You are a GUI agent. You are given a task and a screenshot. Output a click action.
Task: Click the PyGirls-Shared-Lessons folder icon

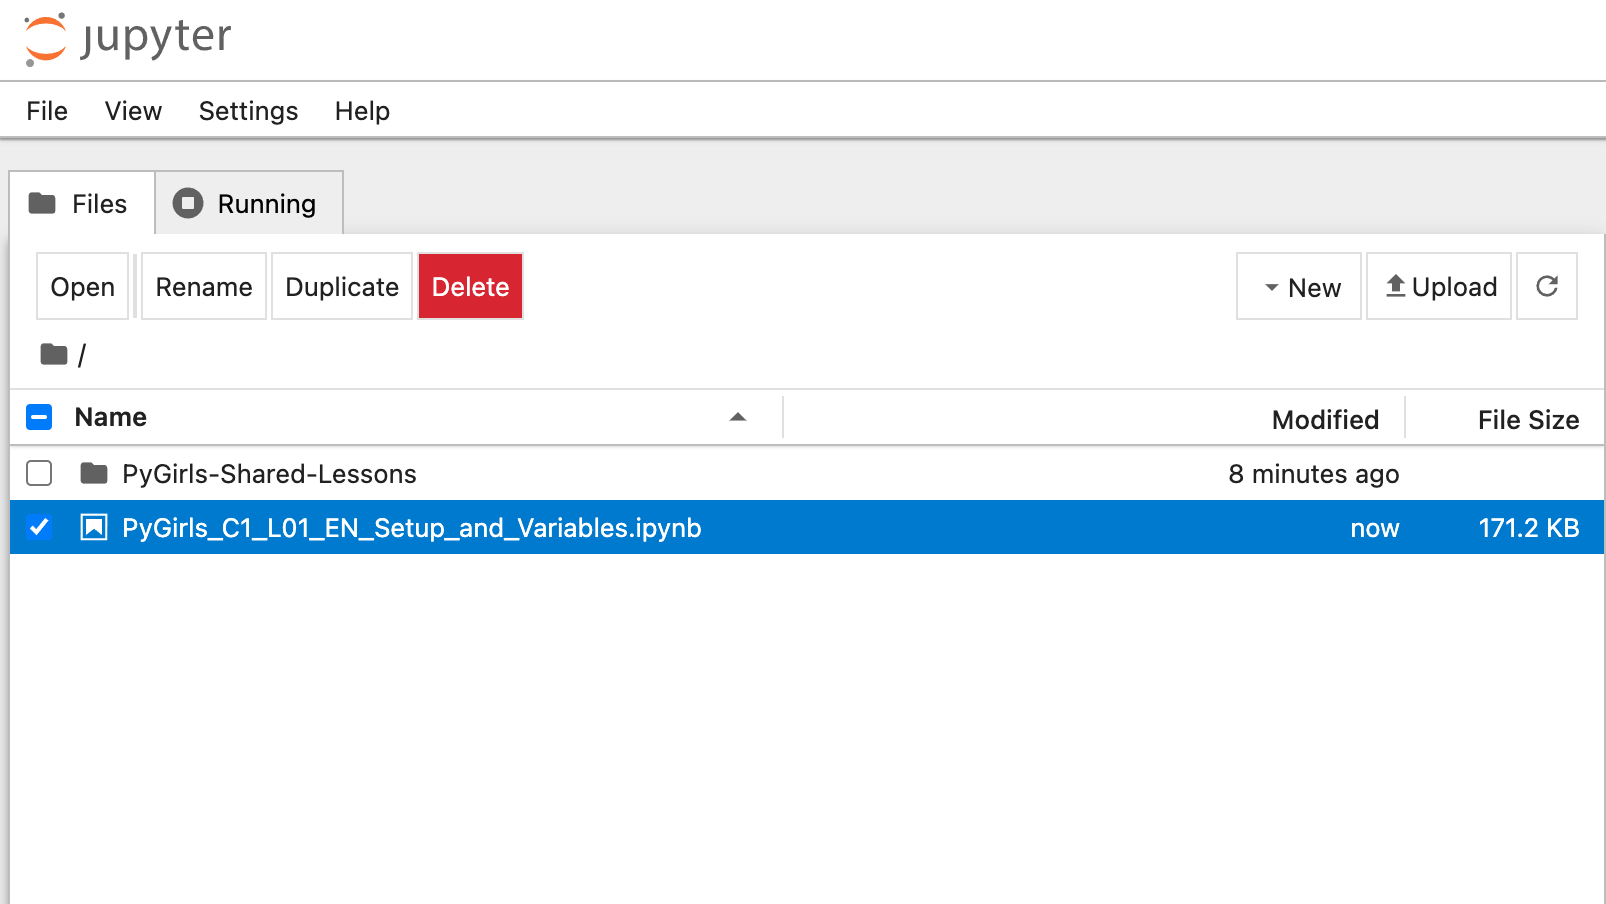click(94, 473)
